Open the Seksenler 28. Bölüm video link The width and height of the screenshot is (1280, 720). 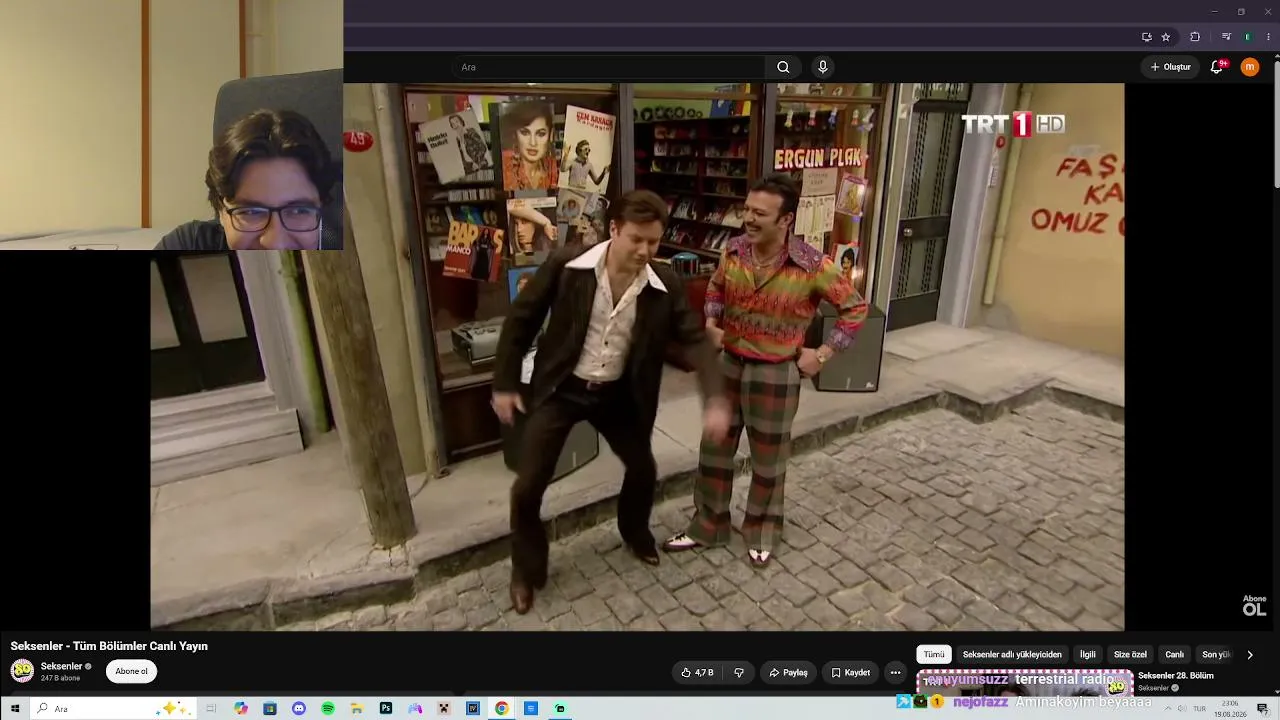click(1176, 676)
